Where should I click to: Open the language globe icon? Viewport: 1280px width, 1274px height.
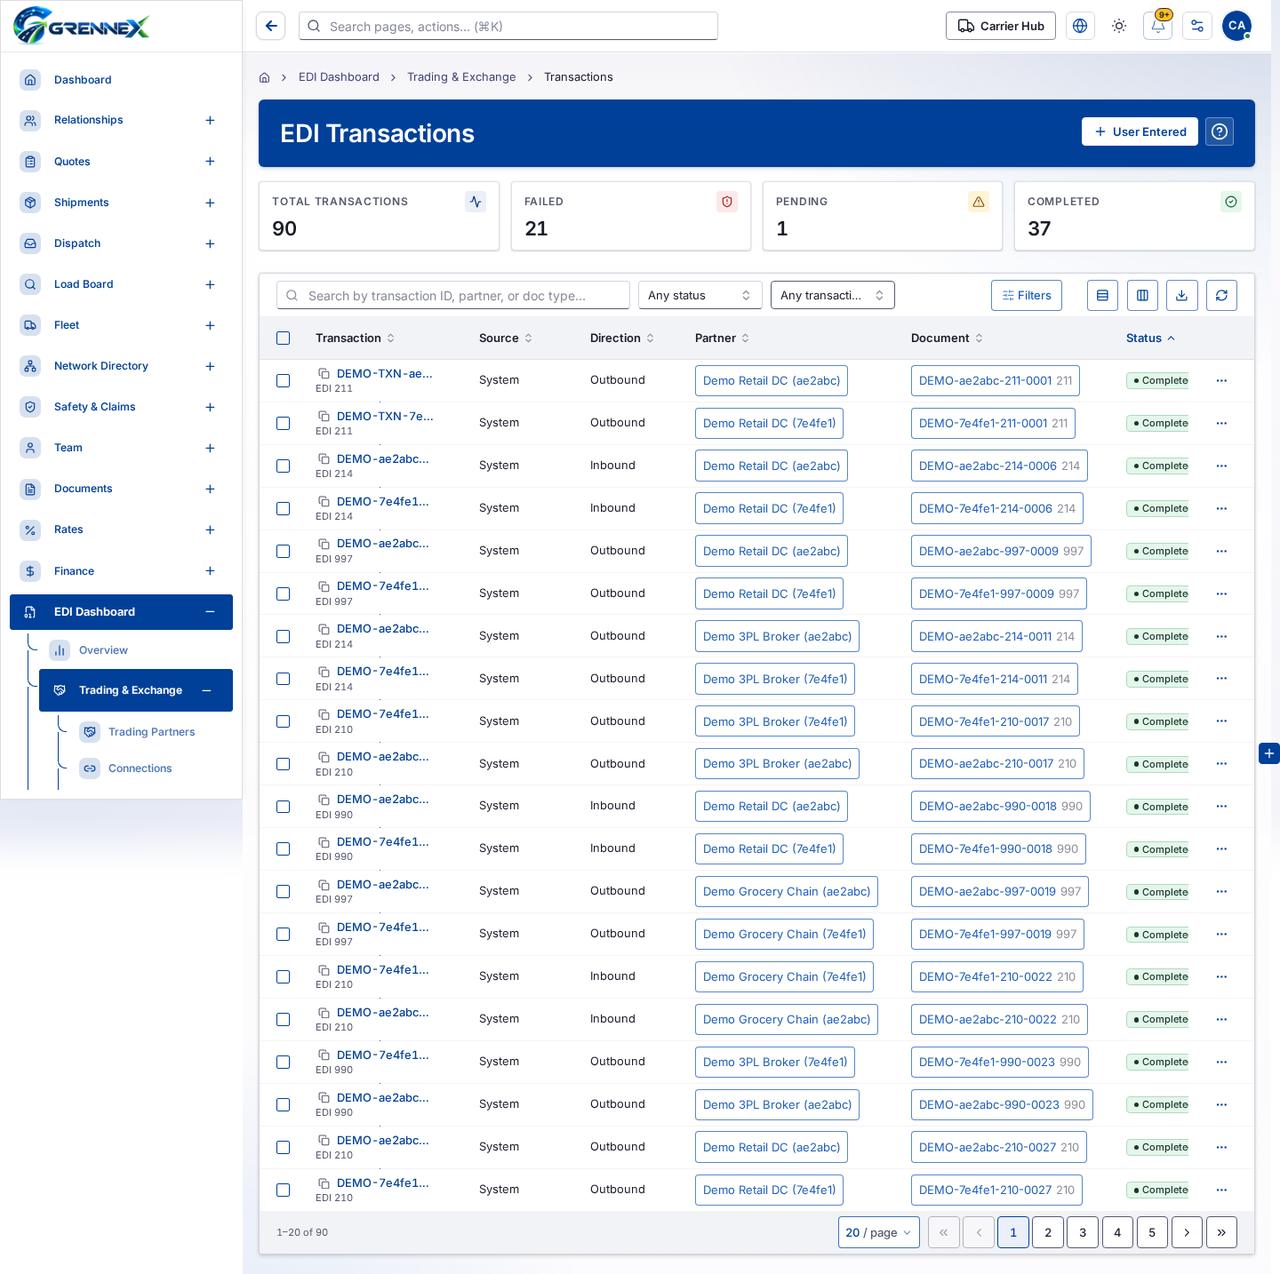point(1080,26)
